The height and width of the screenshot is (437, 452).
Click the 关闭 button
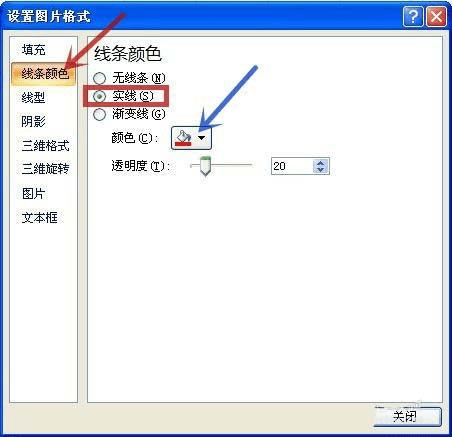[407, 416]
